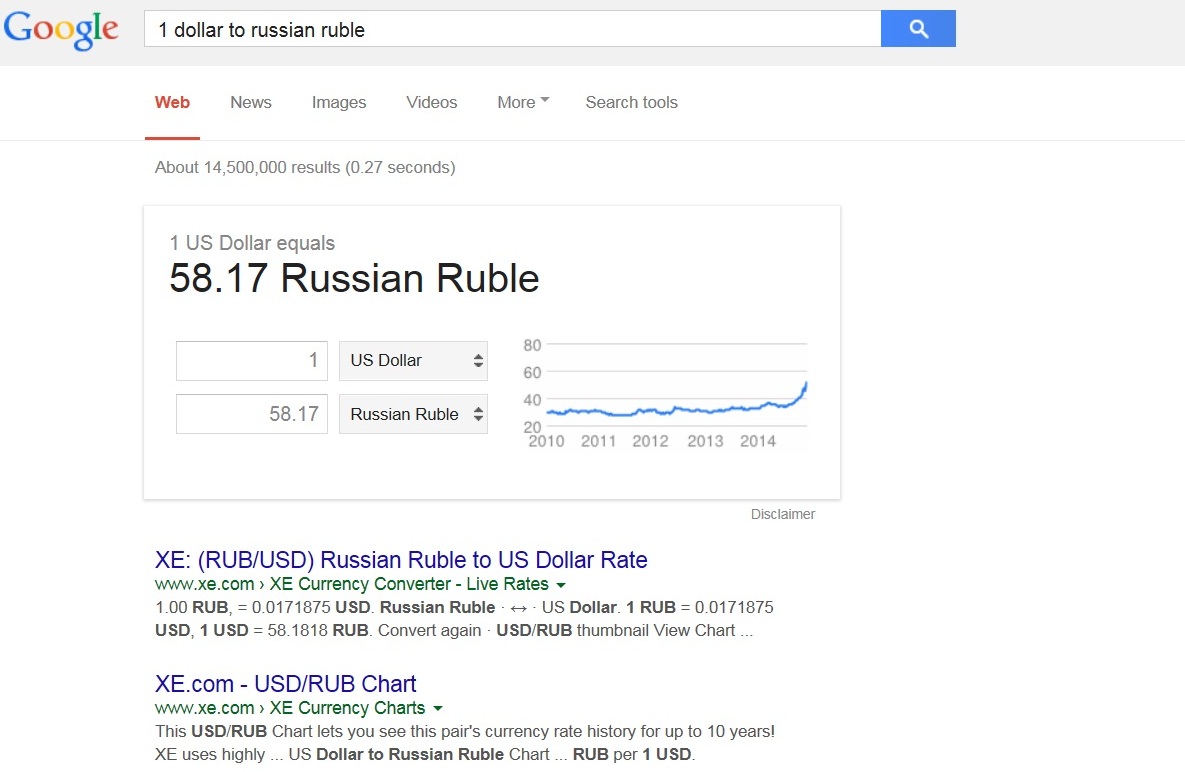This screenshot has height=772, width=1185.
Task: Select the Web tab
Action: point(172,102)
